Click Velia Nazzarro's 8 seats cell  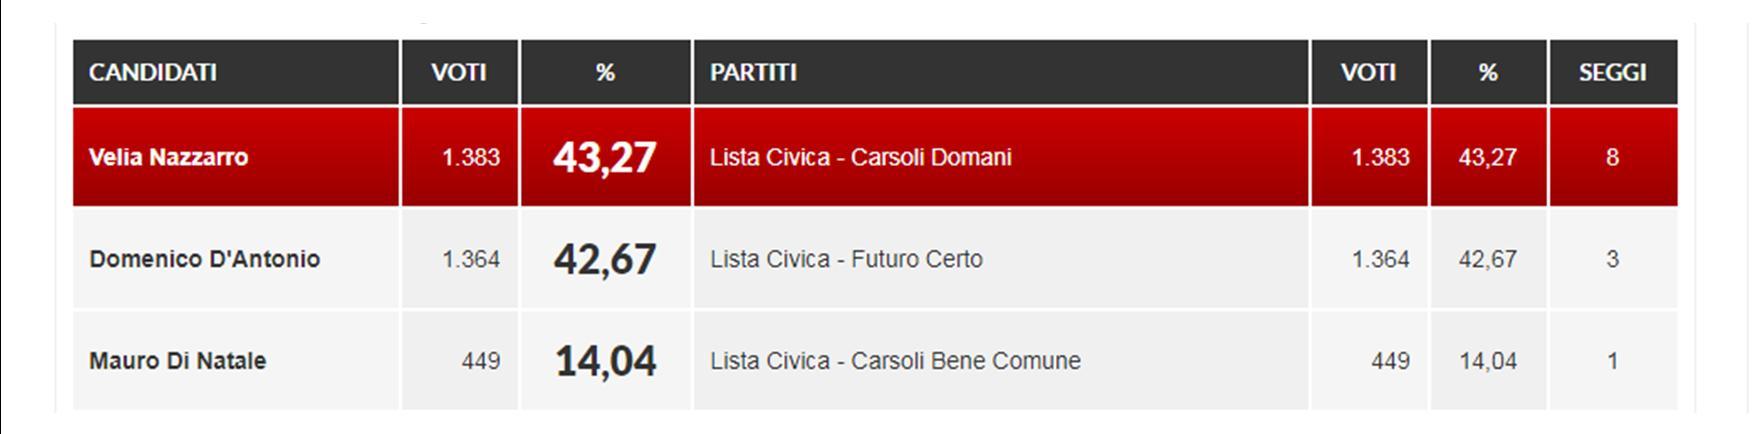tap(1612, 157)
